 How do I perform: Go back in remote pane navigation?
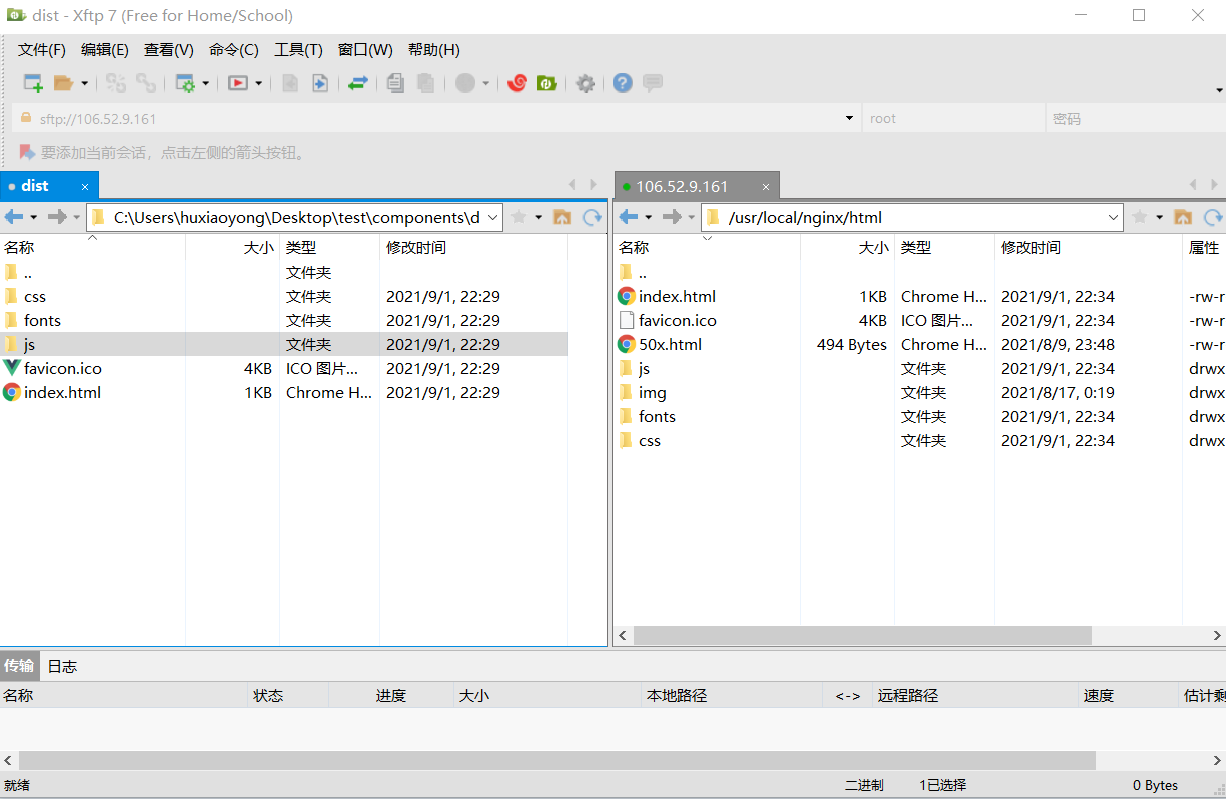coord(629,217)
